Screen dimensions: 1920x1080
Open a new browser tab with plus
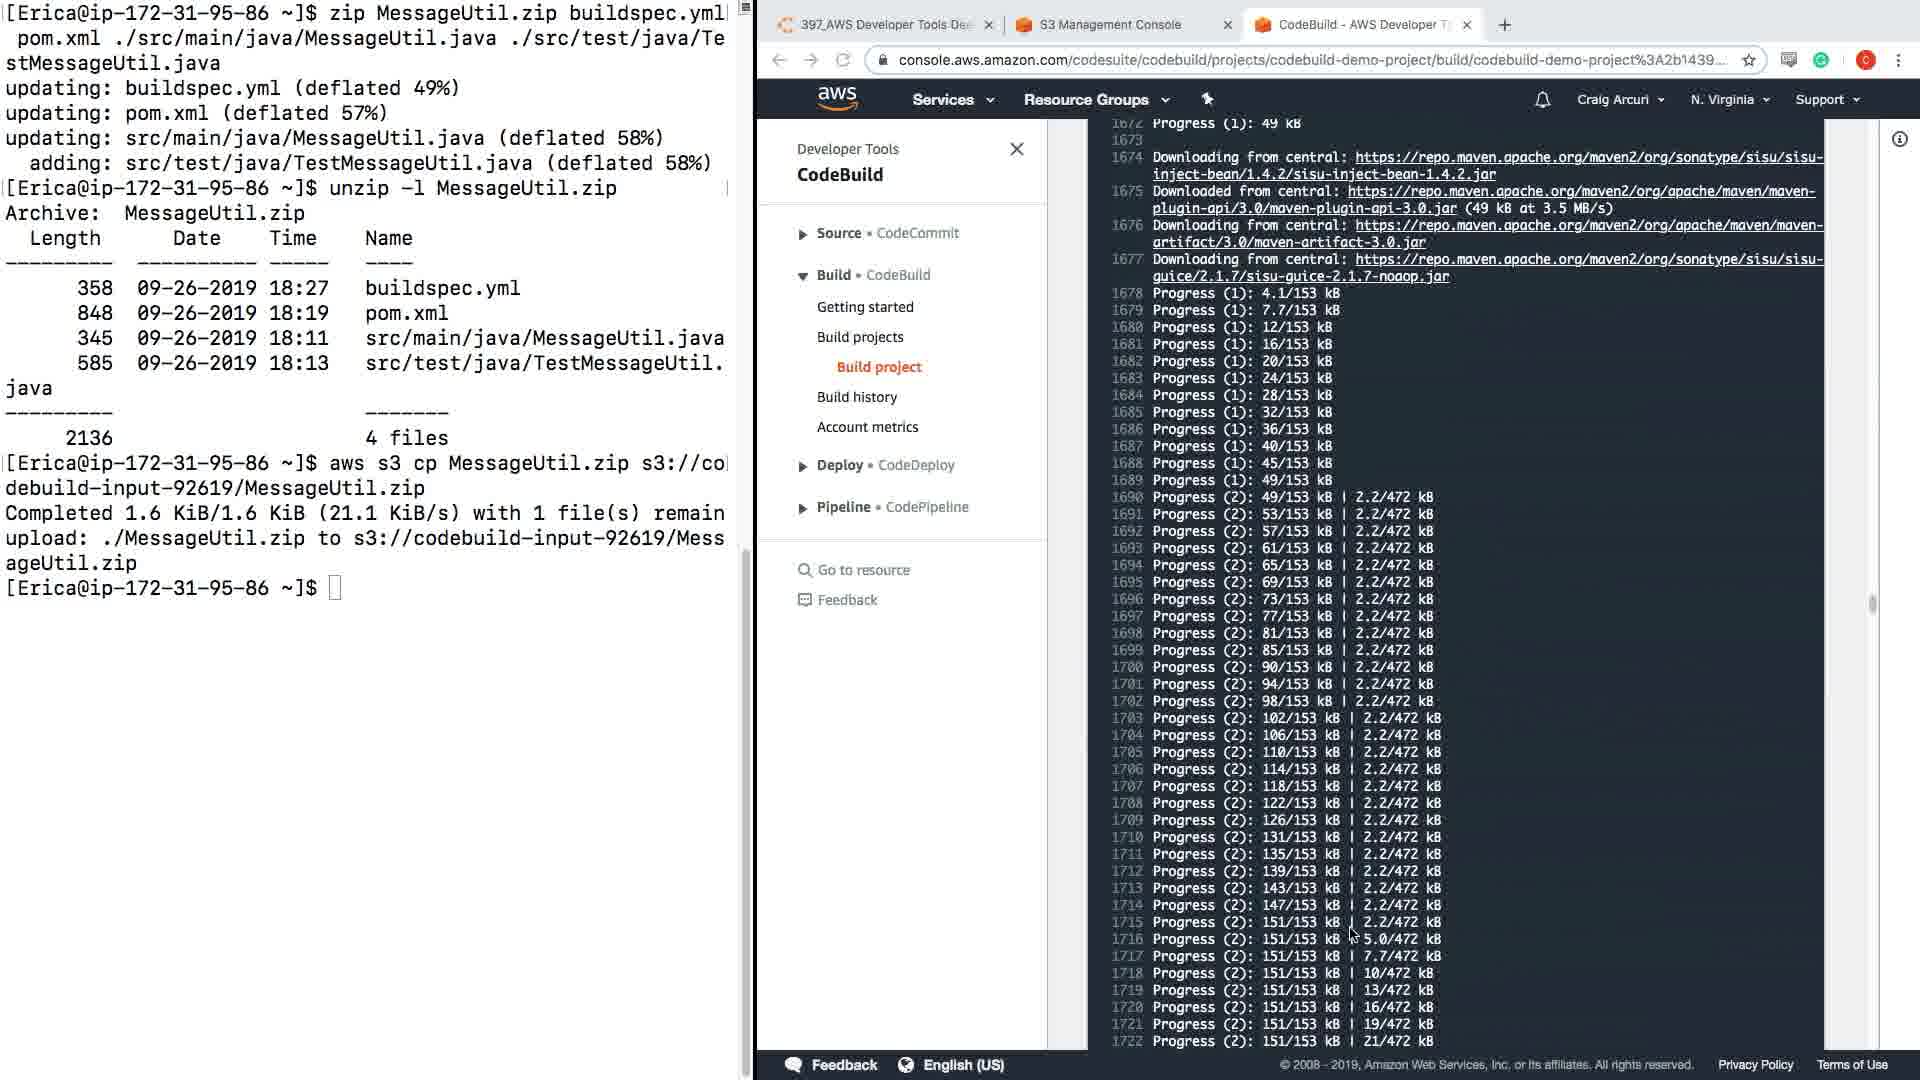pyautogui.click(x=1504, y=25)
